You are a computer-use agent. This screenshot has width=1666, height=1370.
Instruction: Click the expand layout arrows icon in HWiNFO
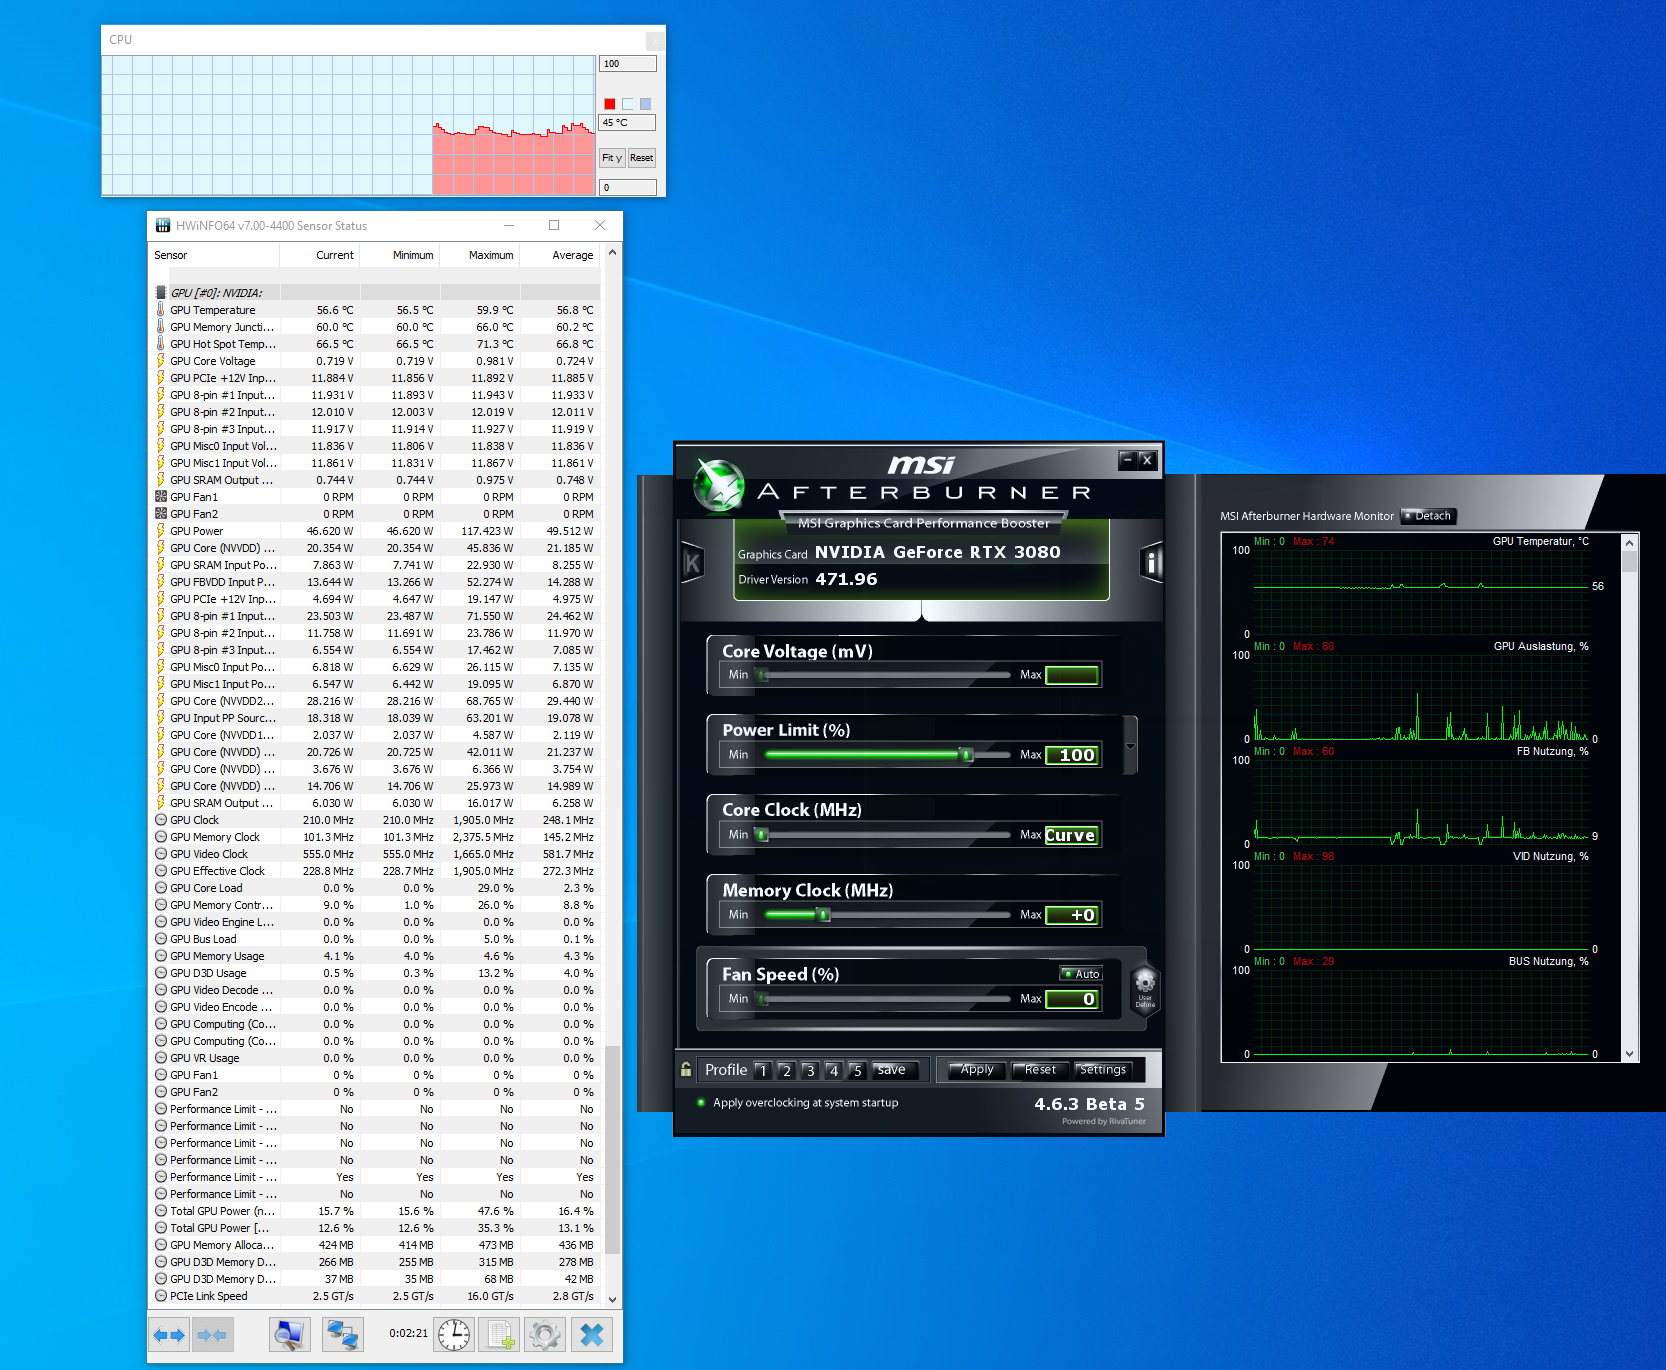pyautogui.click(x=169, y=1334)
